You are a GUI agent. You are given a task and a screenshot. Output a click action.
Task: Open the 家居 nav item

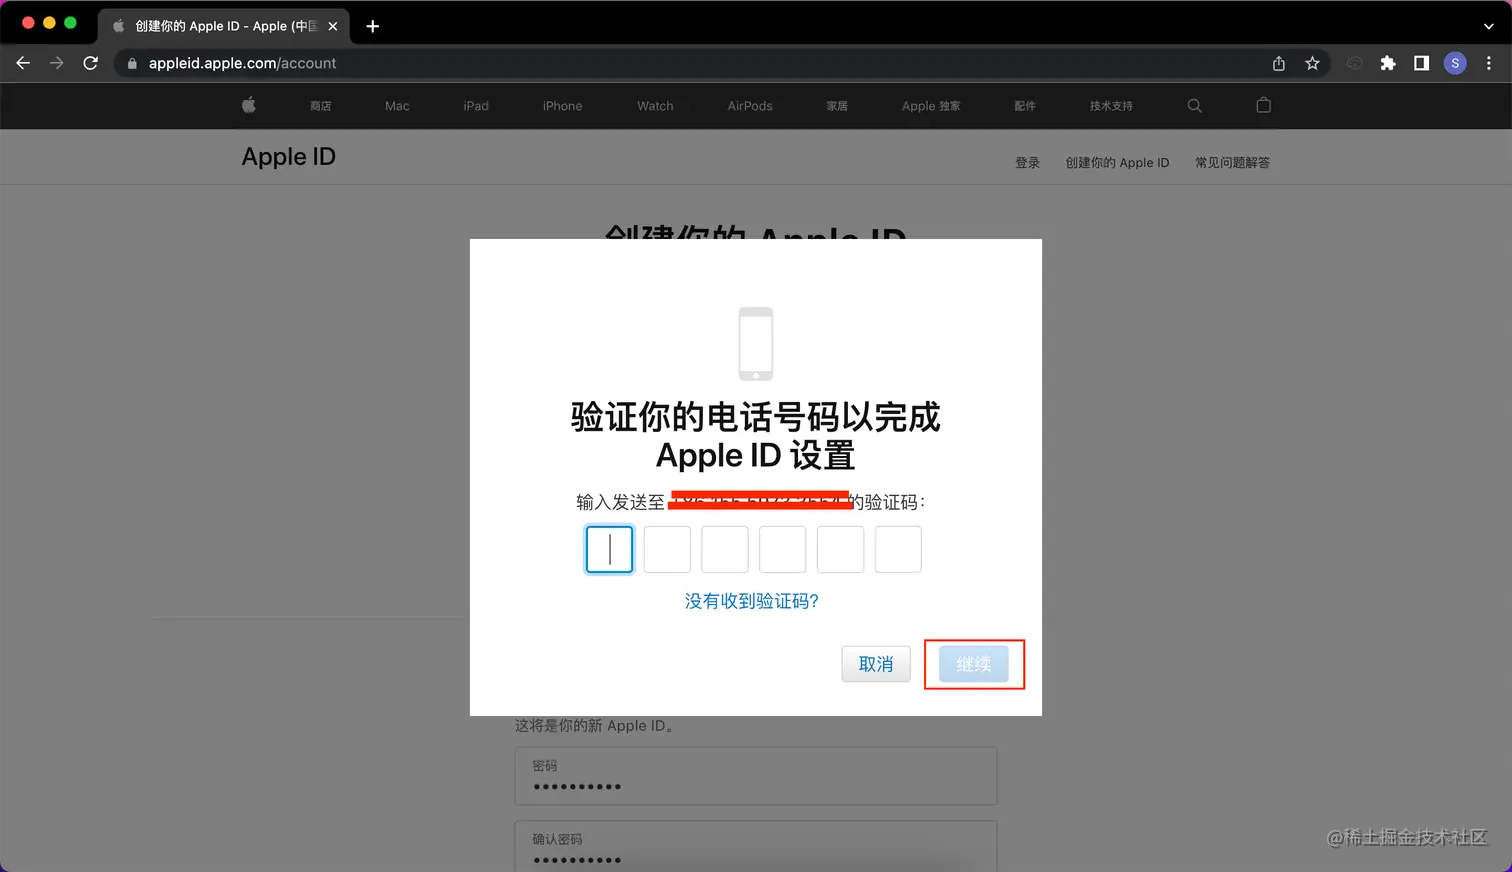click(x=837, y=106)
